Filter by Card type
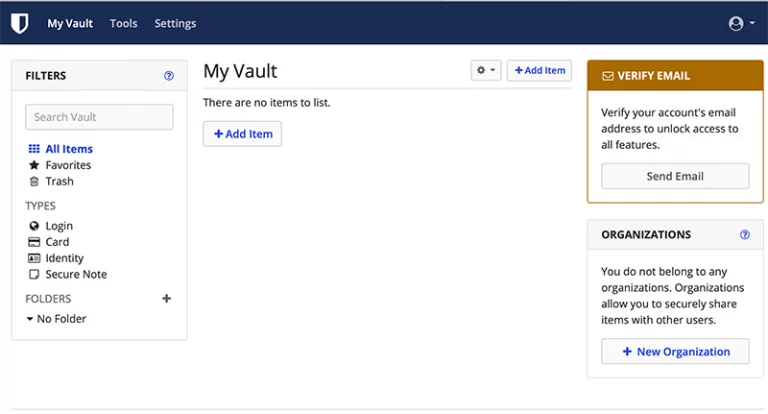Screen dimensions: 768x414 [57, 242]
